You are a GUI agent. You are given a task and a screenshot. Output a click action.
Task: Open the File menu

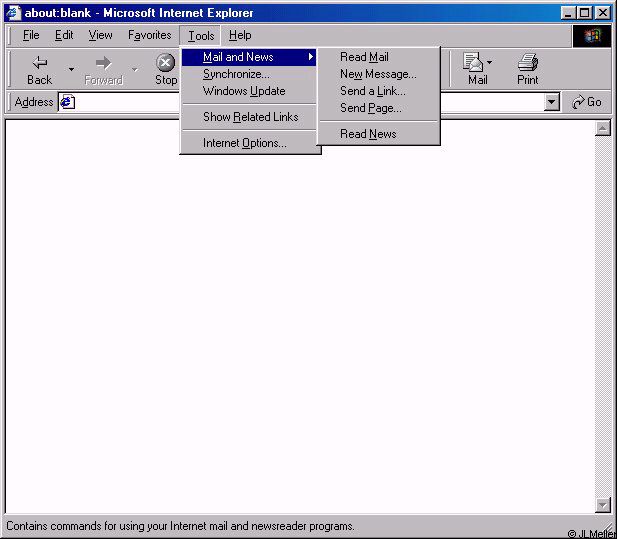[31, 35]
